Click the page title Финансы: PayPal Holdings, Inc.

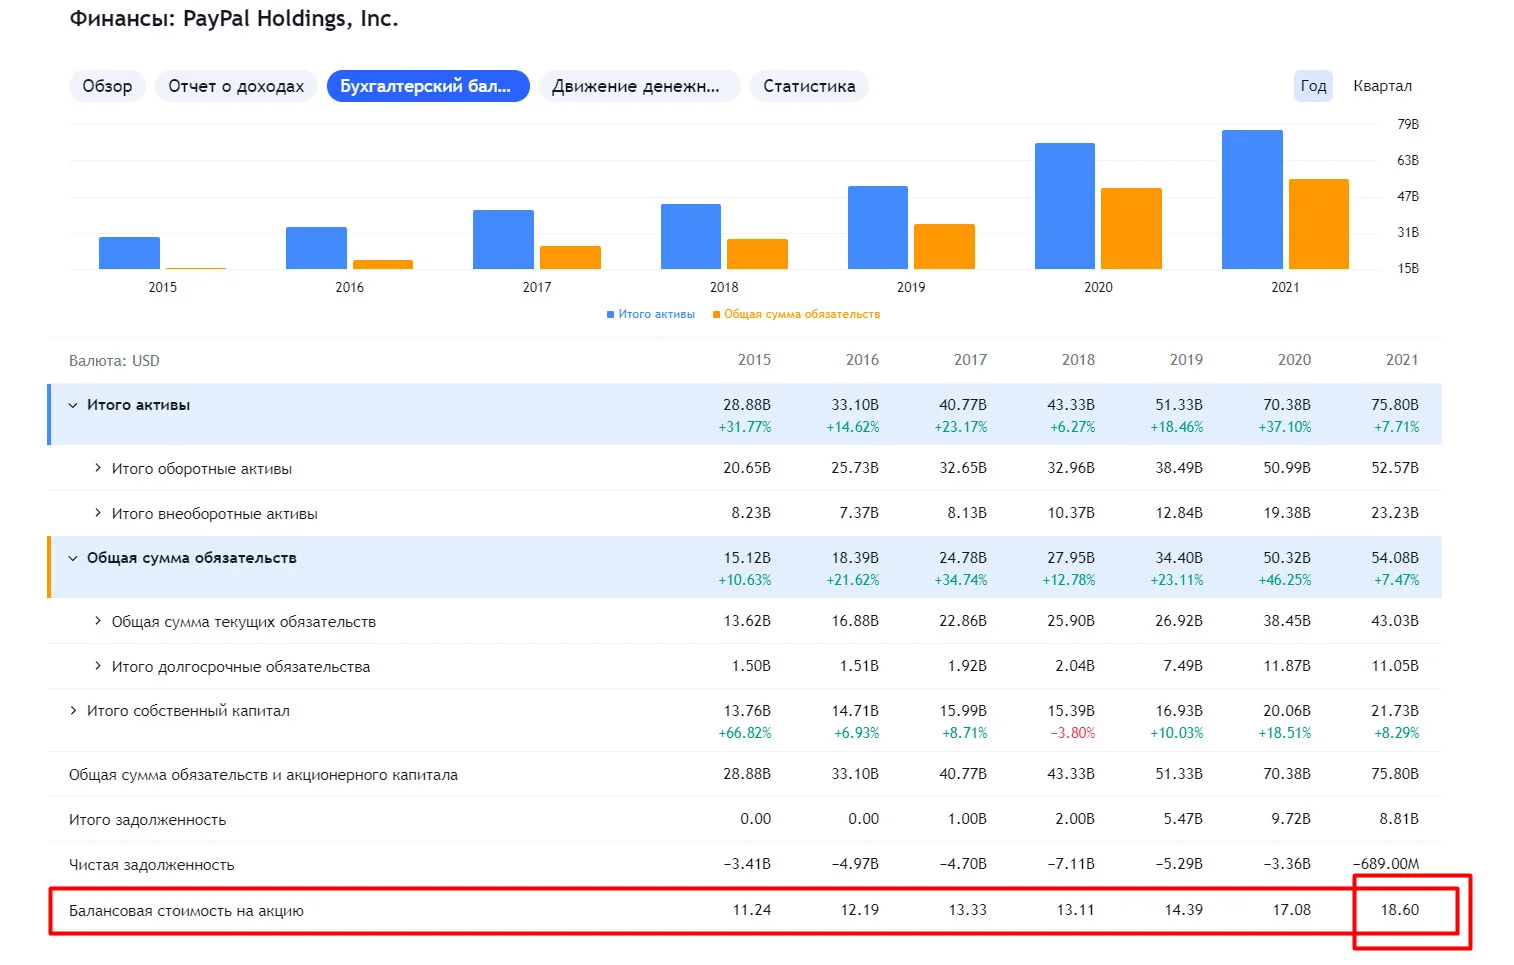234,18
